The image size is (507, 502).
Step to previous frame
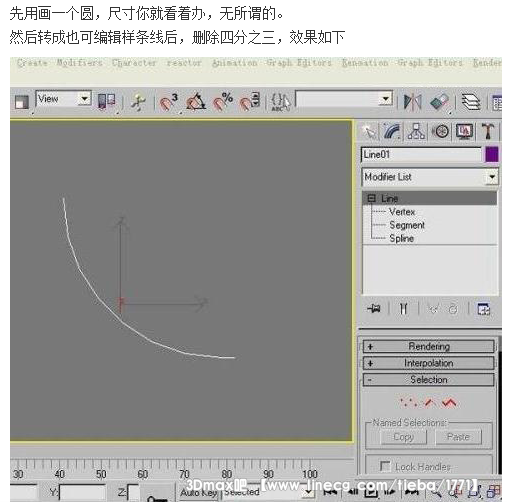pos(353,492)
